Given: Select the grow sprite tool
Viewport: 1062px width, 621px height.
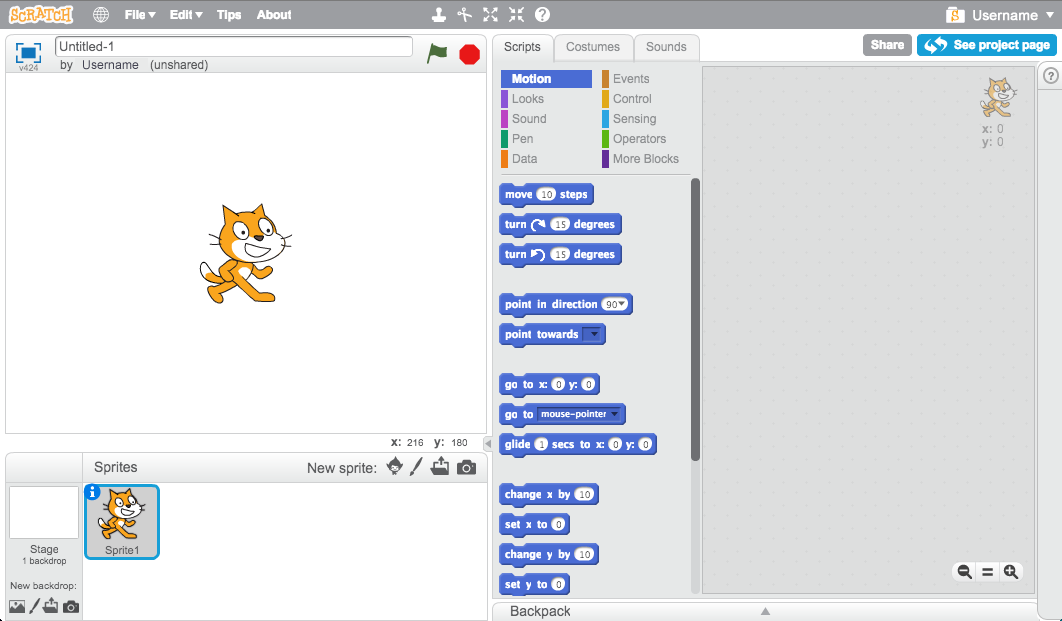Looking at the screenshot, I should tap(490, 15).
